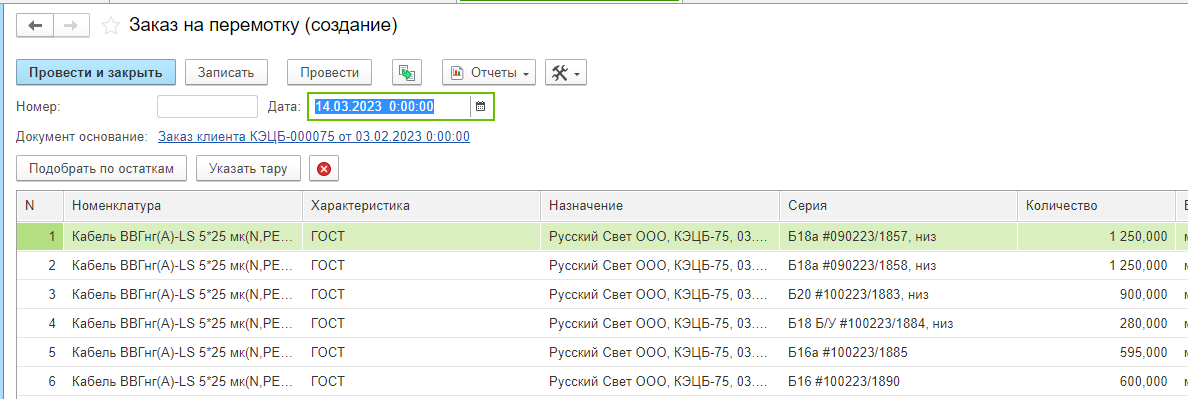Open the tools wrench dropdown
Viewport: 1188px width, 399px height.
pyautogui.click(x=565, y=73)
